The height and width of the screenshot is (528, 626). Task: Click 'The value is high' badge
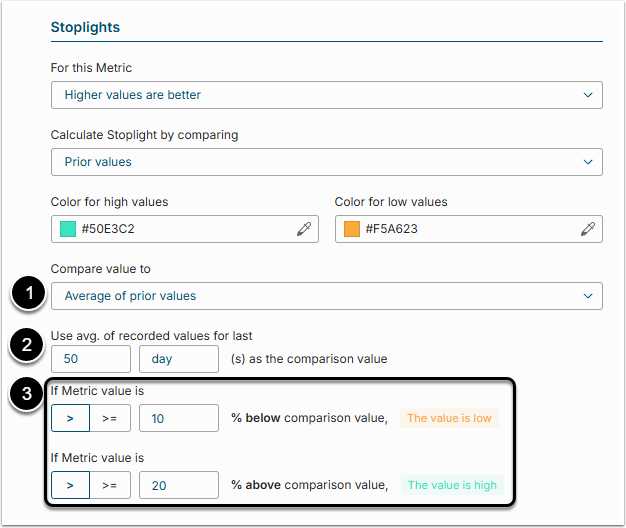point(451,485)
